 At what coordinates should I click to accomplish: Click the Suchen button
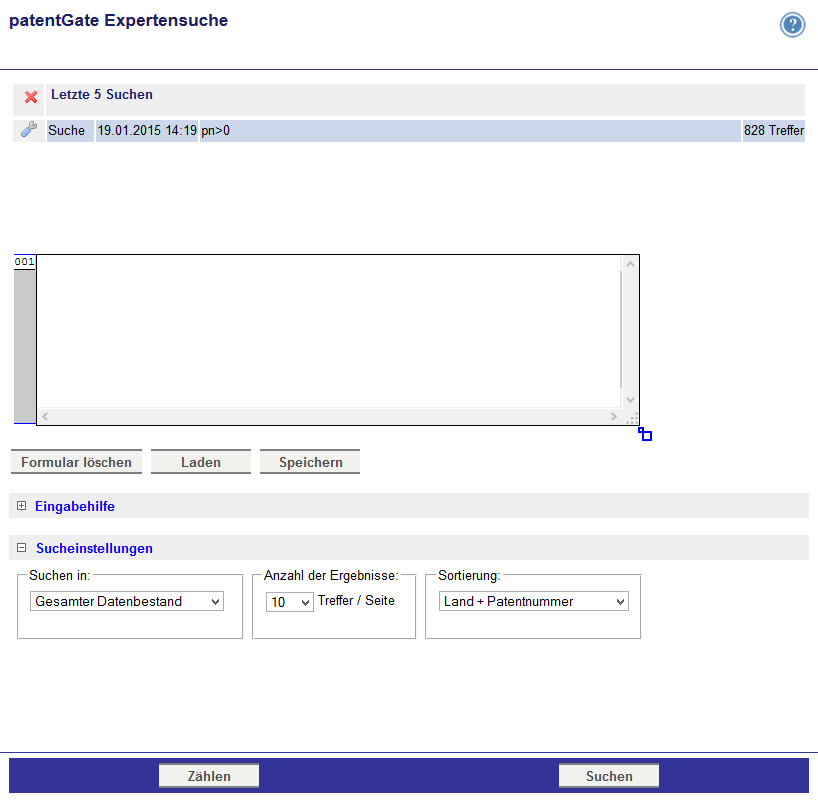(x=609, y=776)
